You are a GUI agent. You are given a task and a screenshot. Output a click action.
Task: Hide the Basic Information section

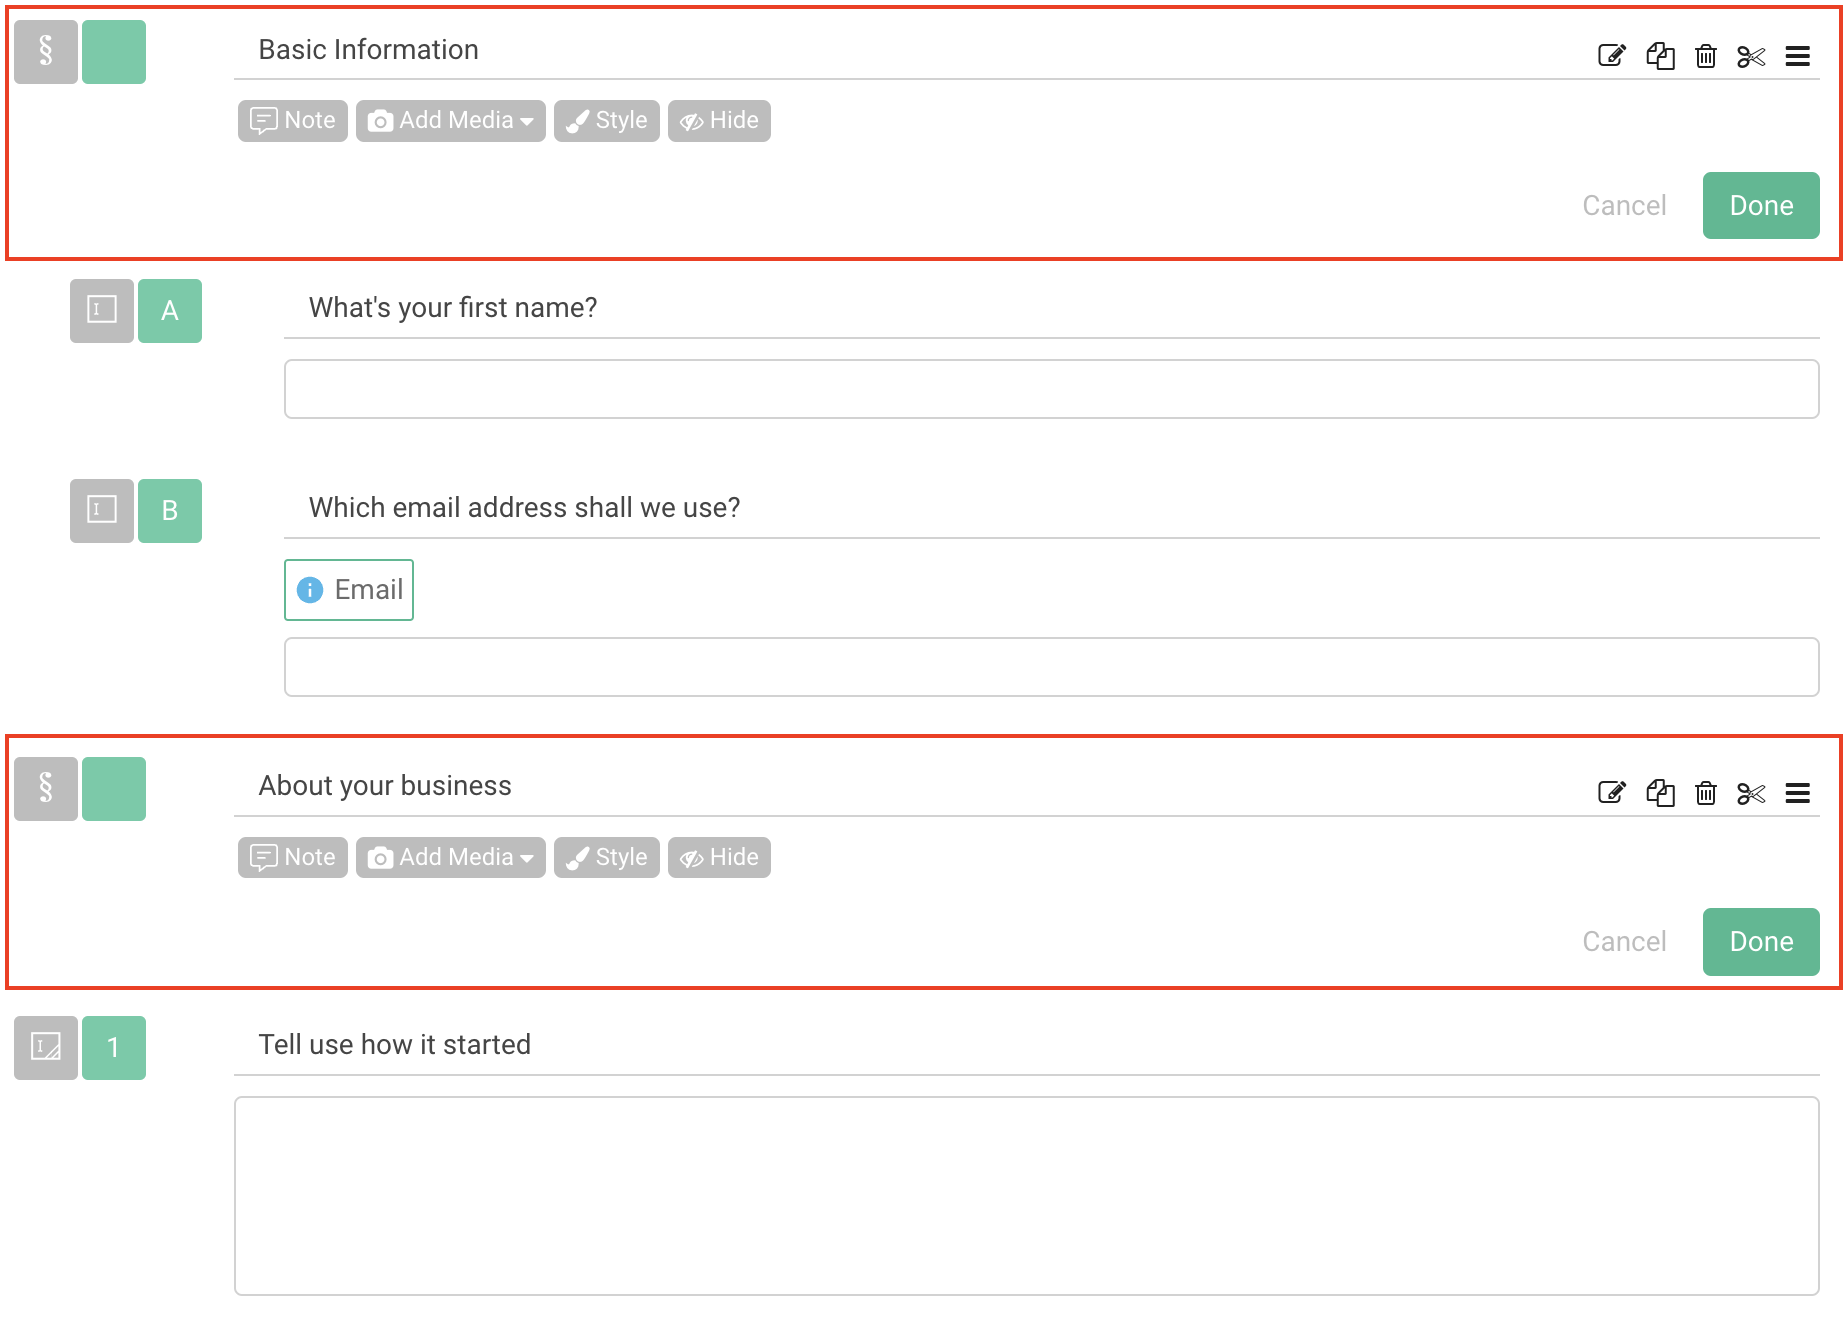click(718, 120)
